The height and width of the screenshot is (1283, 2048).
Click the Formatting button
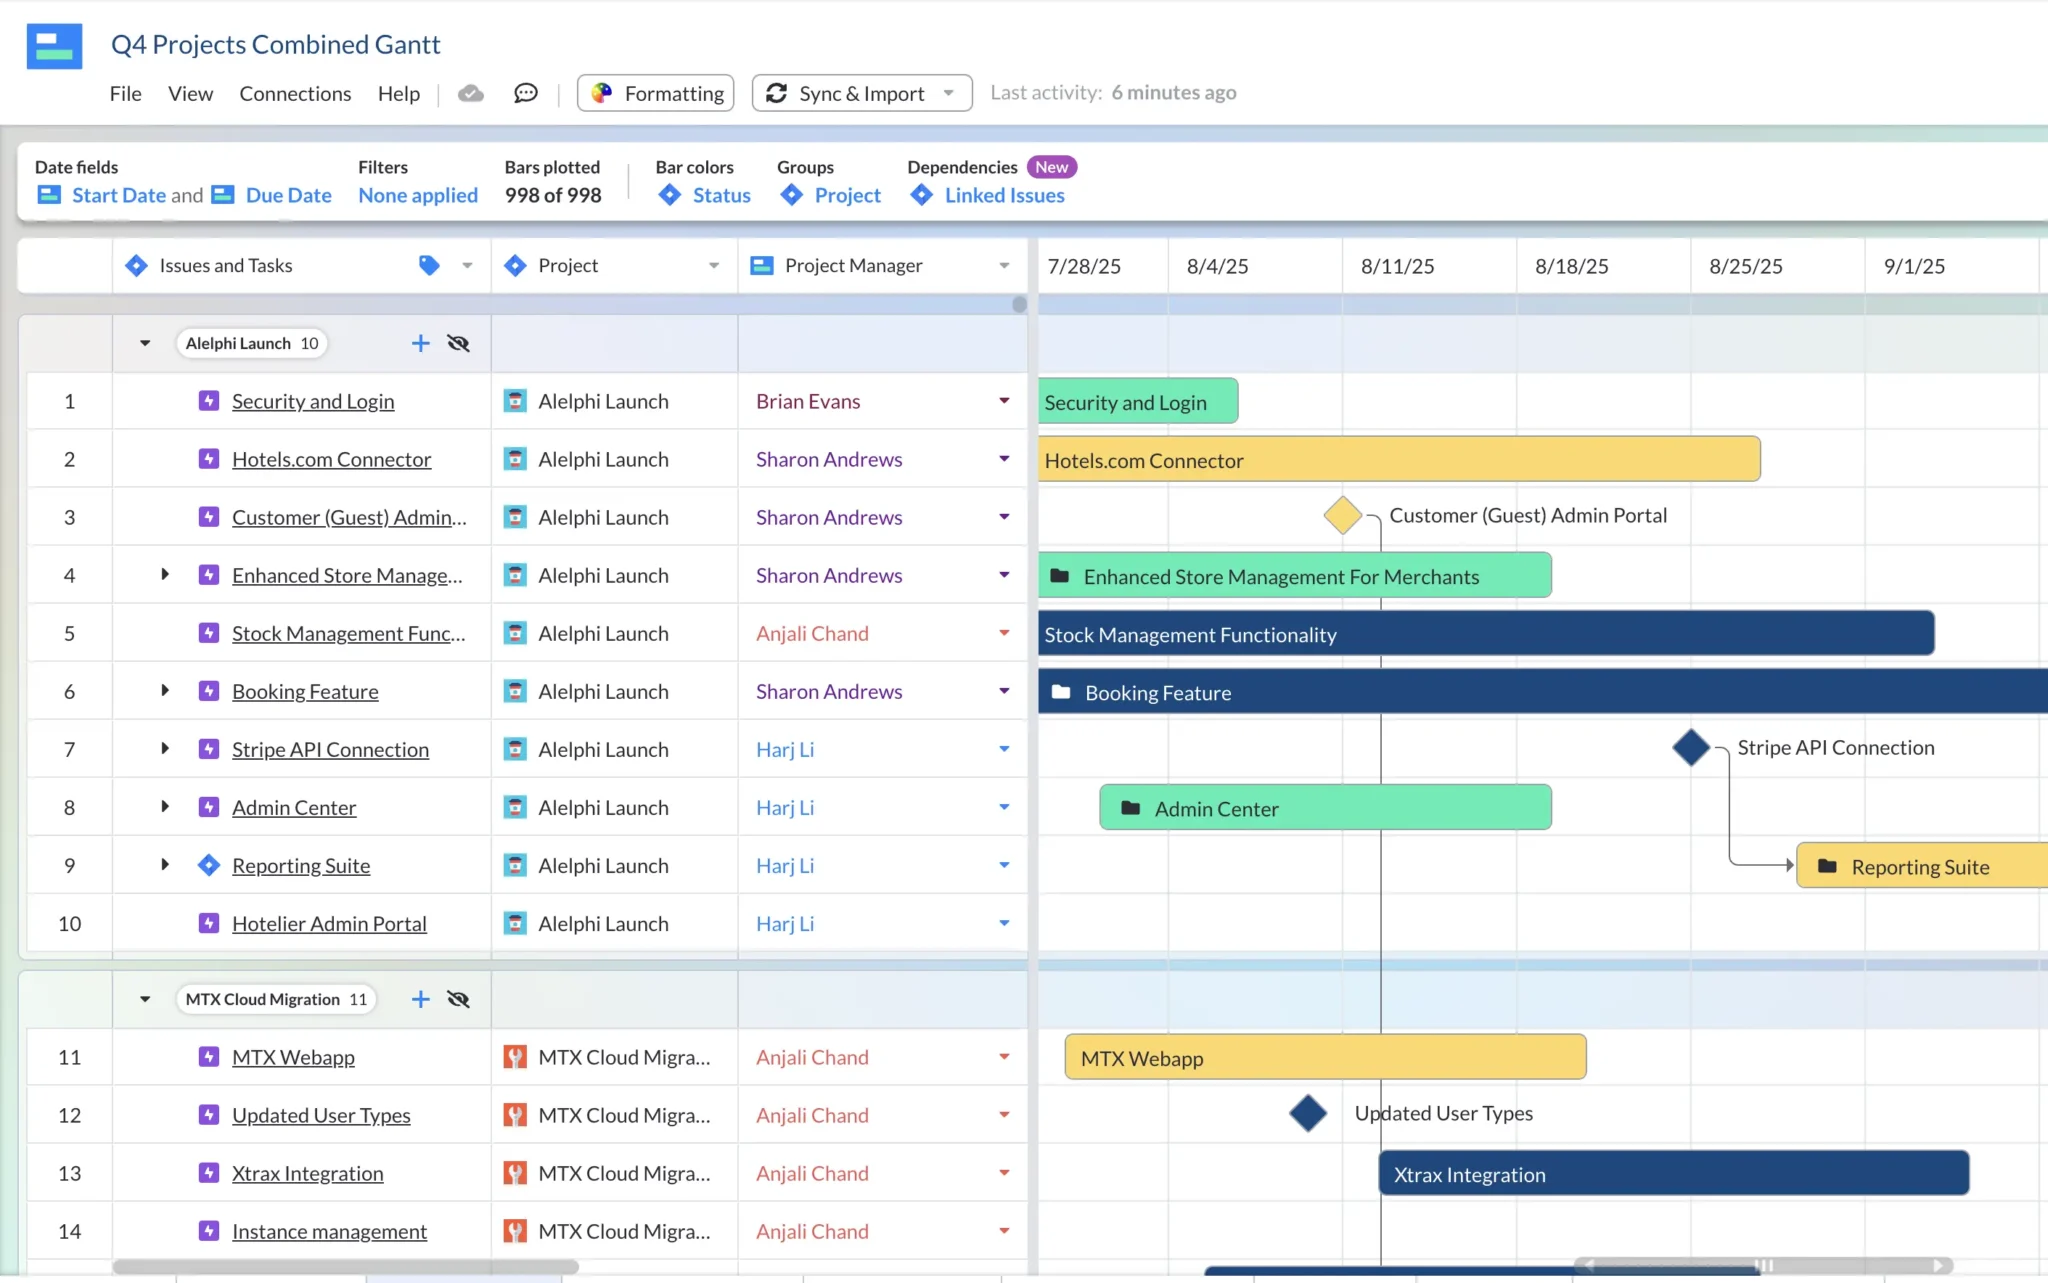[x=656, y=93]
